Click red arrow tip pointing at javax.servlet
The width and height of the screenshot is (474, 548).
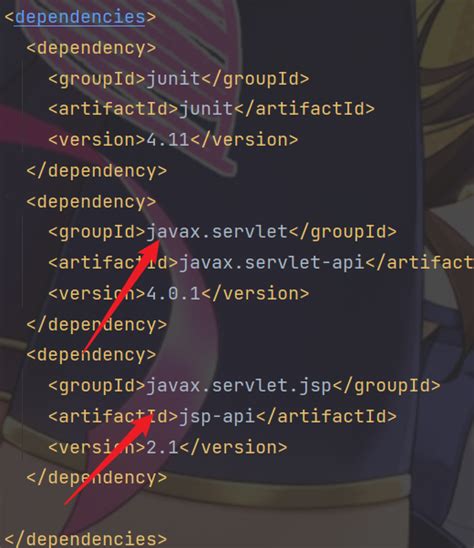point(158,241)
